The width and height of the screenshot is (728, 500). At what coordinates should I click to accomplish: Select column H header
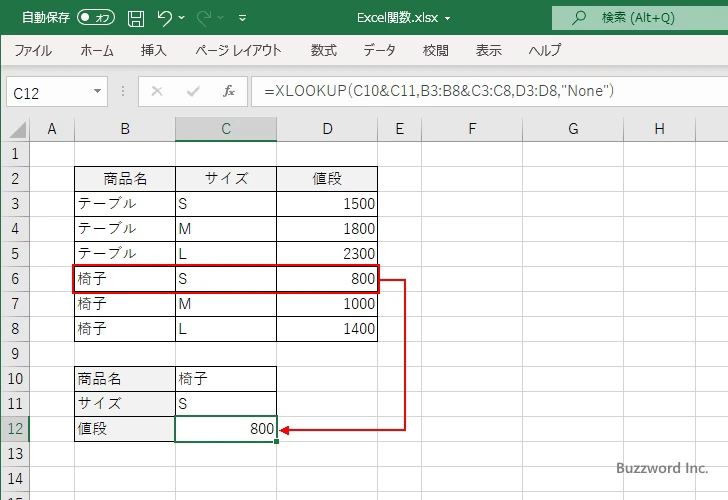(660, 129)
